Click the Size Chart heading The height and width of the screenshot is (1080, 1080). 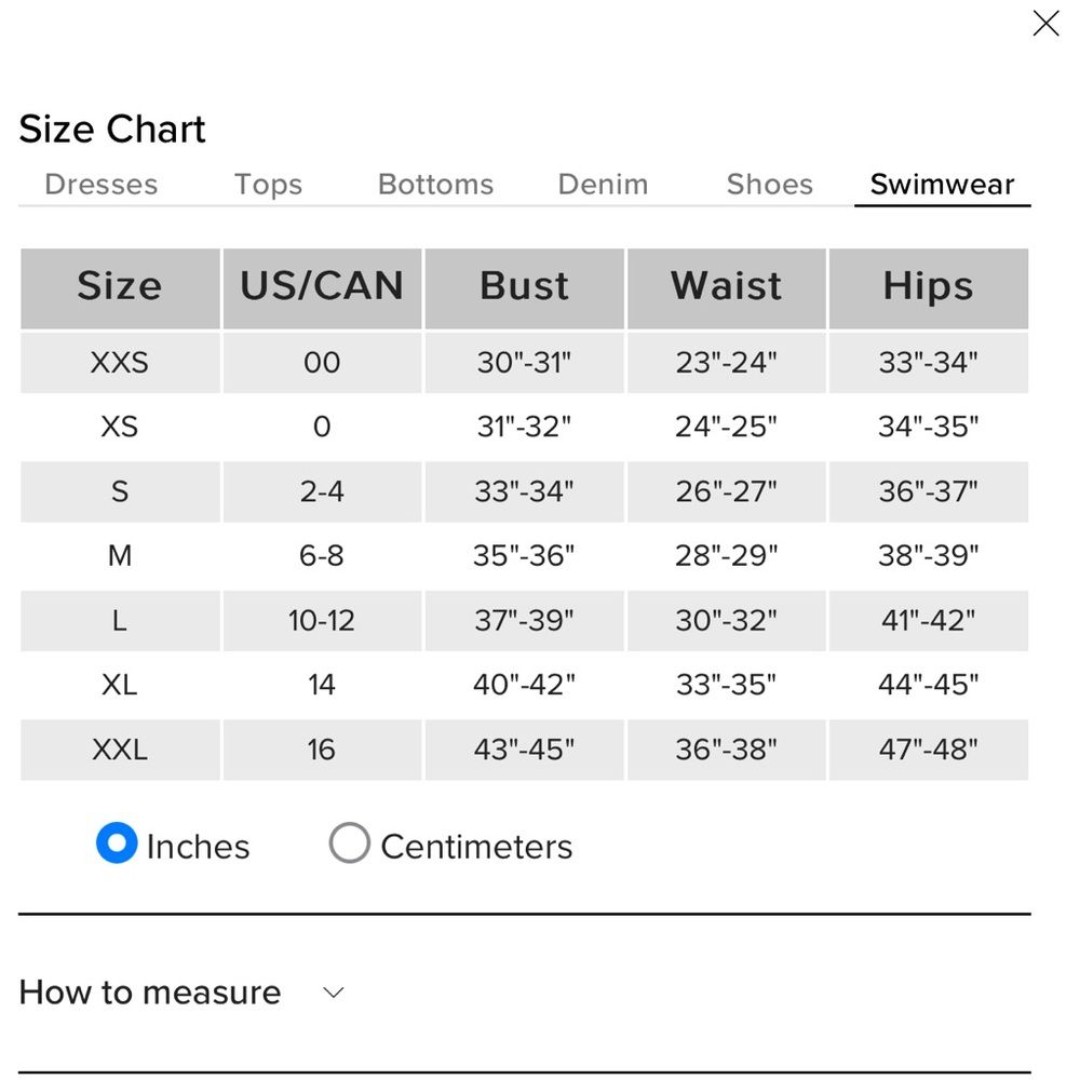tap(112, 129)
